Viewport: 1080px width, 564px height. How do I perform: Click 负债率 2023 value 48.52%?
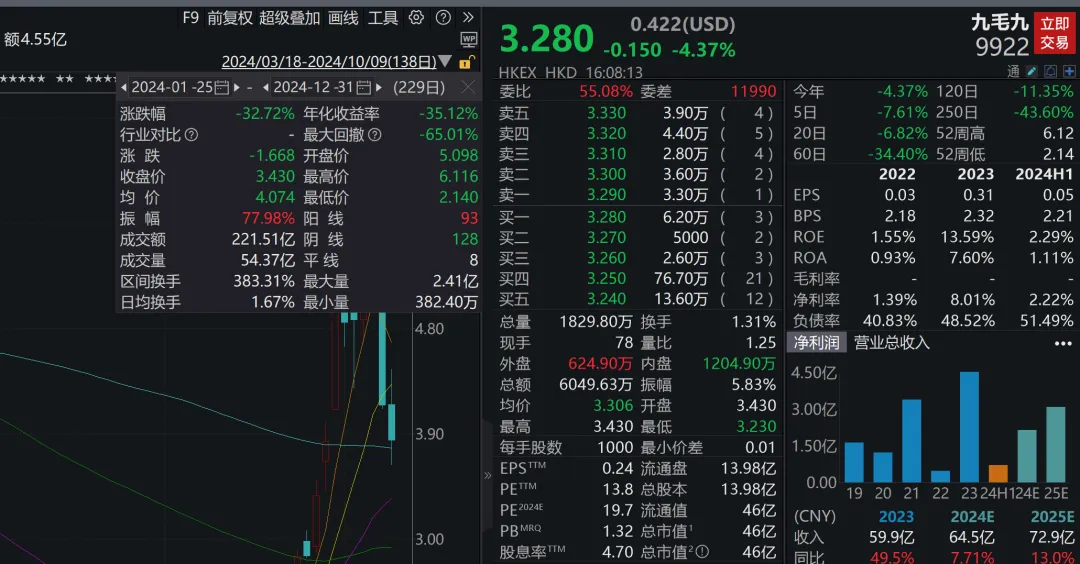[967, 320]
